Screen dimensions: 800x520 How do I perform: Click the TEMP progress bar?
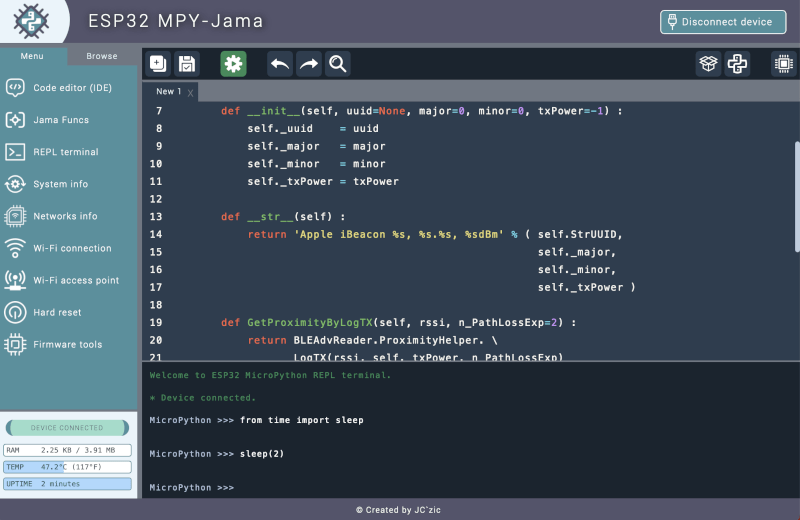tap(67, 467)
